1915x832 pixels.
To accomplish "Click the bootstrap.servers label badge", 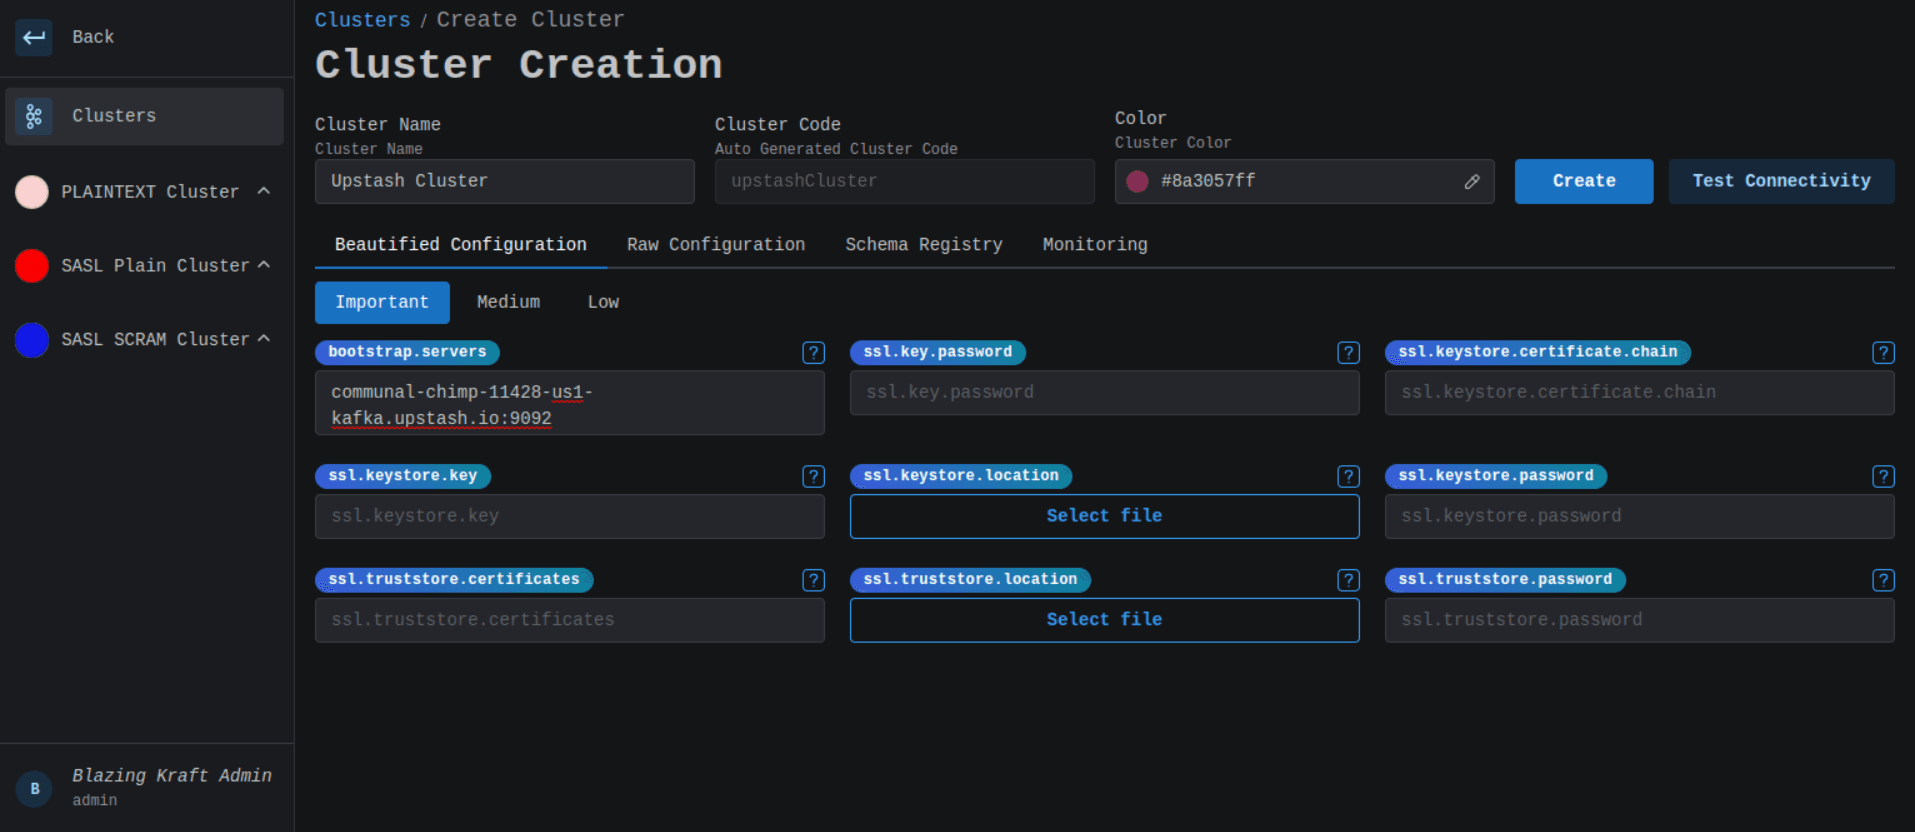I will 407,352.
